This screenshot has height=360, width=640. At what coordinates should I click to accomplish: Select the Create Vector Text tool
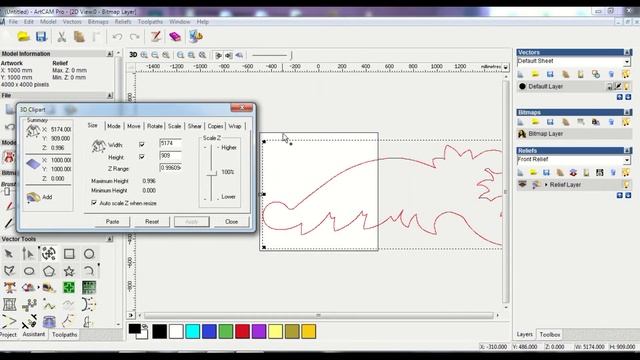9,288
